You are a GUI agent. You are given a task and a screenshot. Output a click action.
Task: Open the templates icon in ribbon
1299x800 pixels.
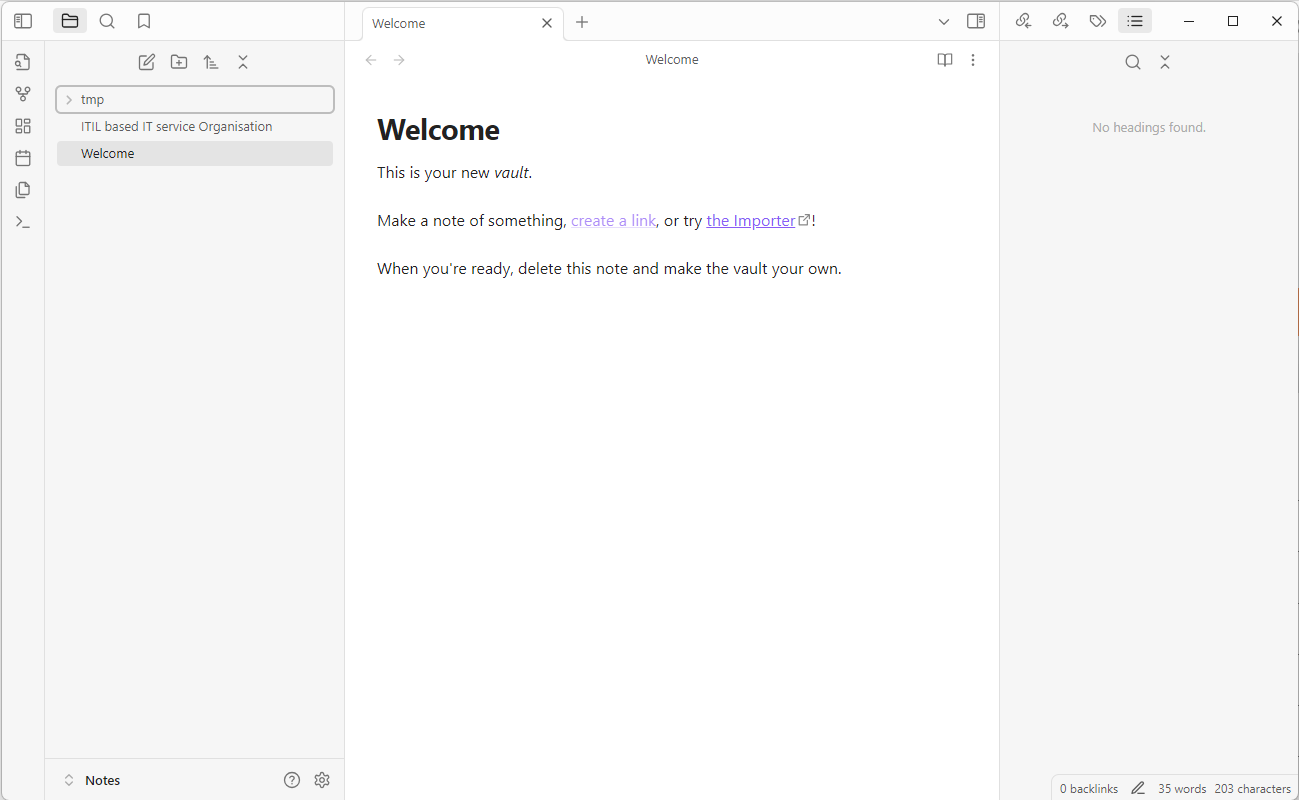23,190
